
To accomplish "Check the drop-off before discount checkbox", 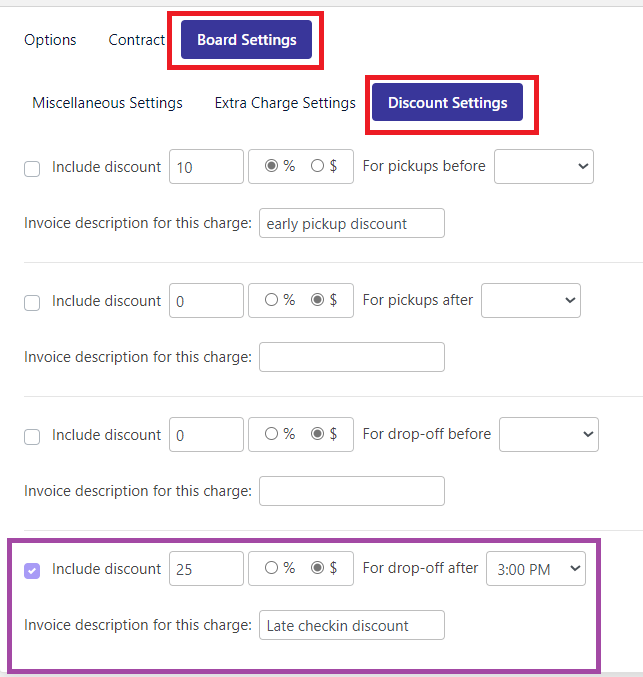I will pos(32,437).
